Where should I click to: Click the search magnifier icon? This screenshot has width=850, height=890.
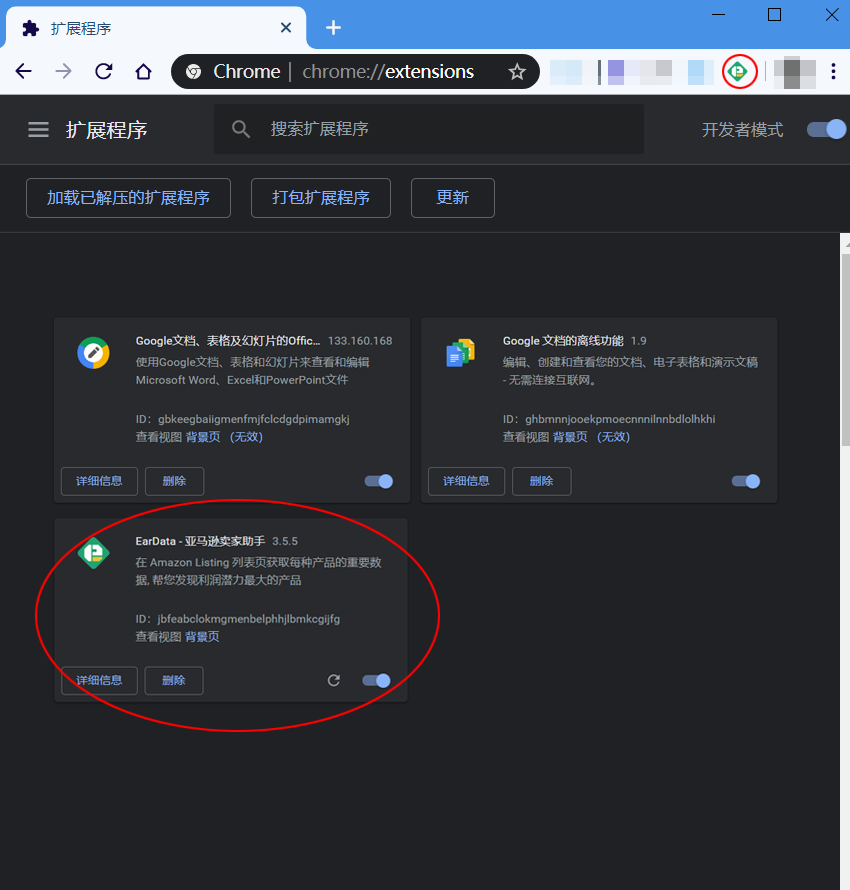point(241,129)
